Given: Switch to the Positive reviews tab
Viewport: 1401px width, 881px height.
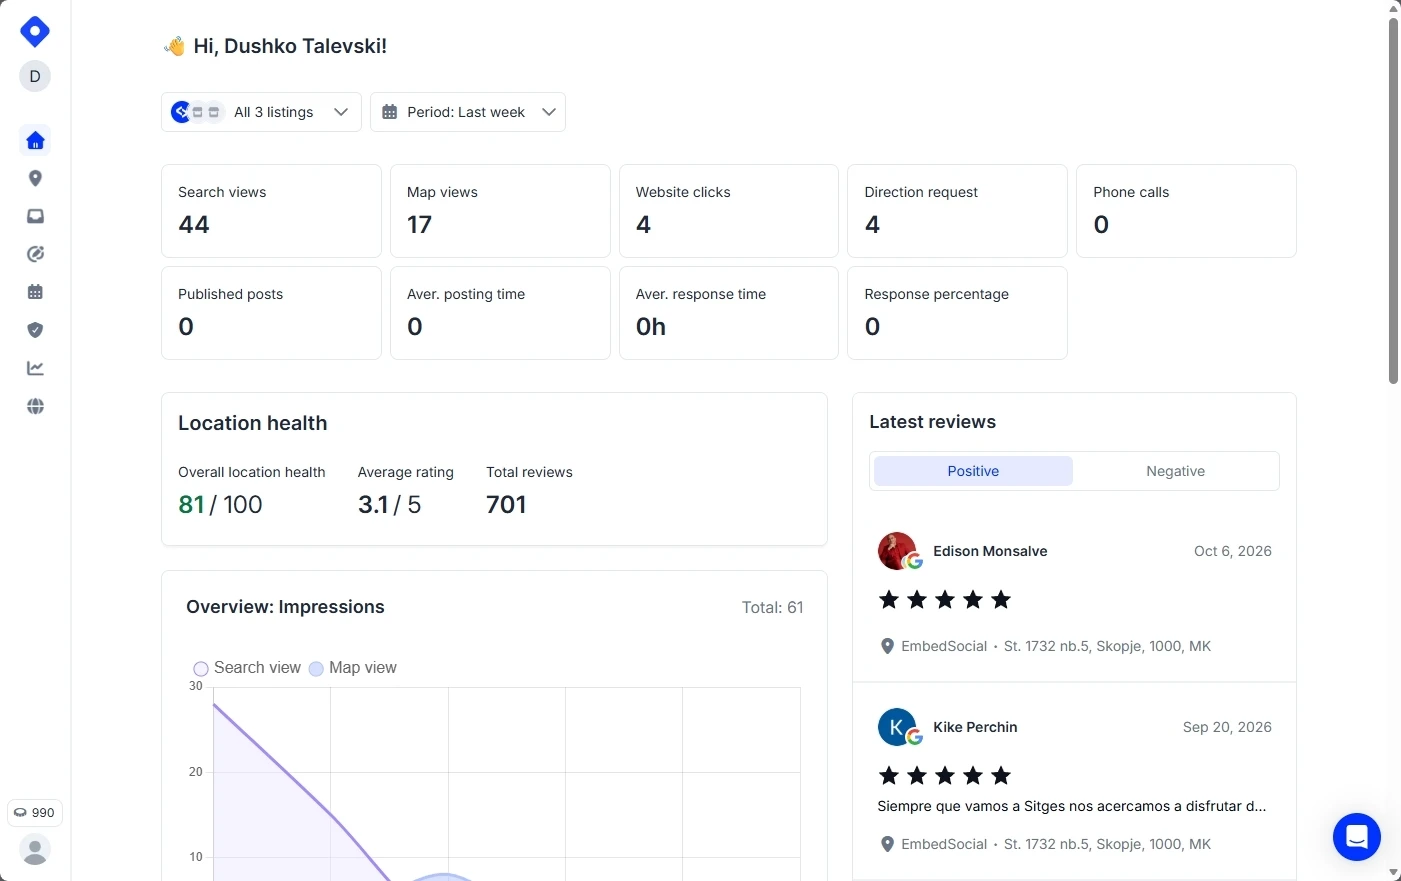Looking at the screenshot, I should pos(973,471).
